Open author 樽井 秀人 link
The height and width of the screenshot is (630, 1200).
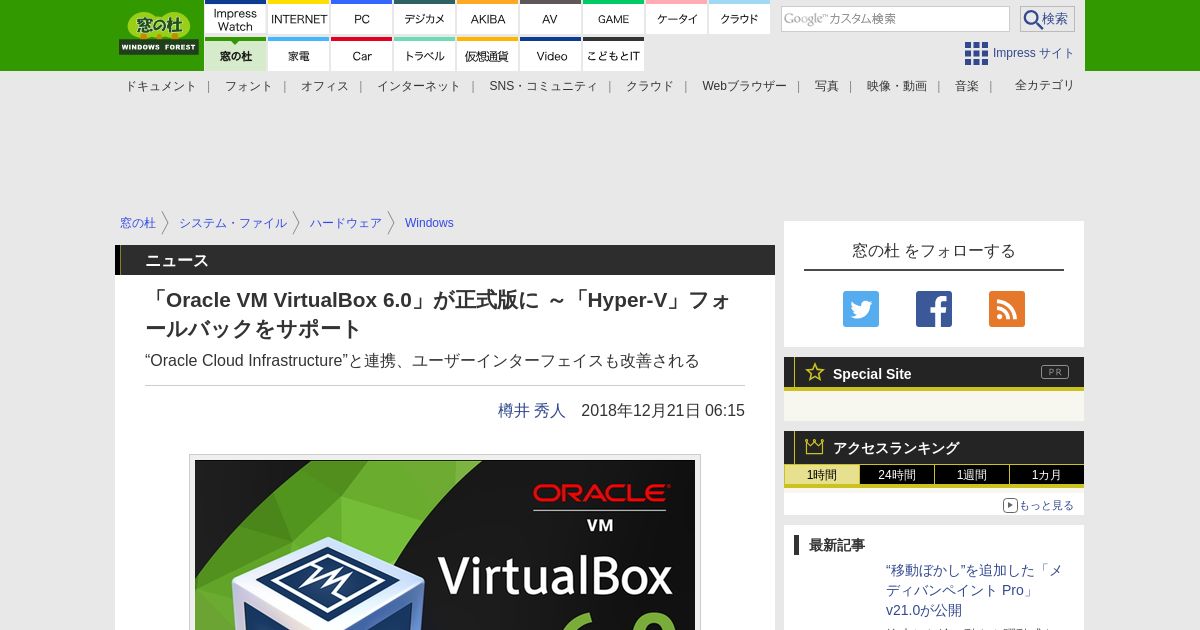pos(532,411)
